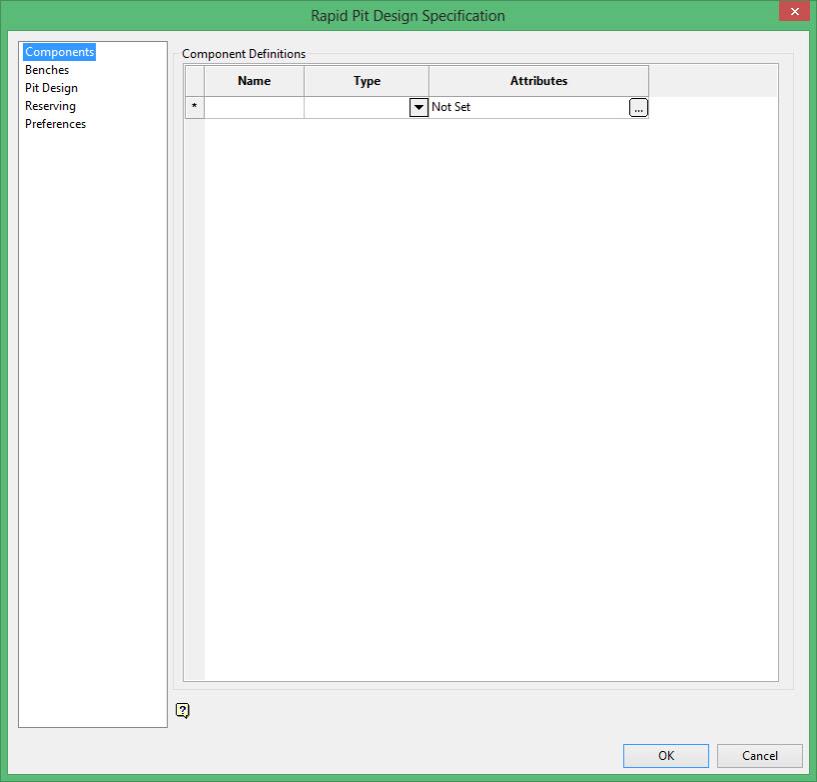The image size is (817, 782).
Task: Click the Type column header
Action: tap(366, 81)
